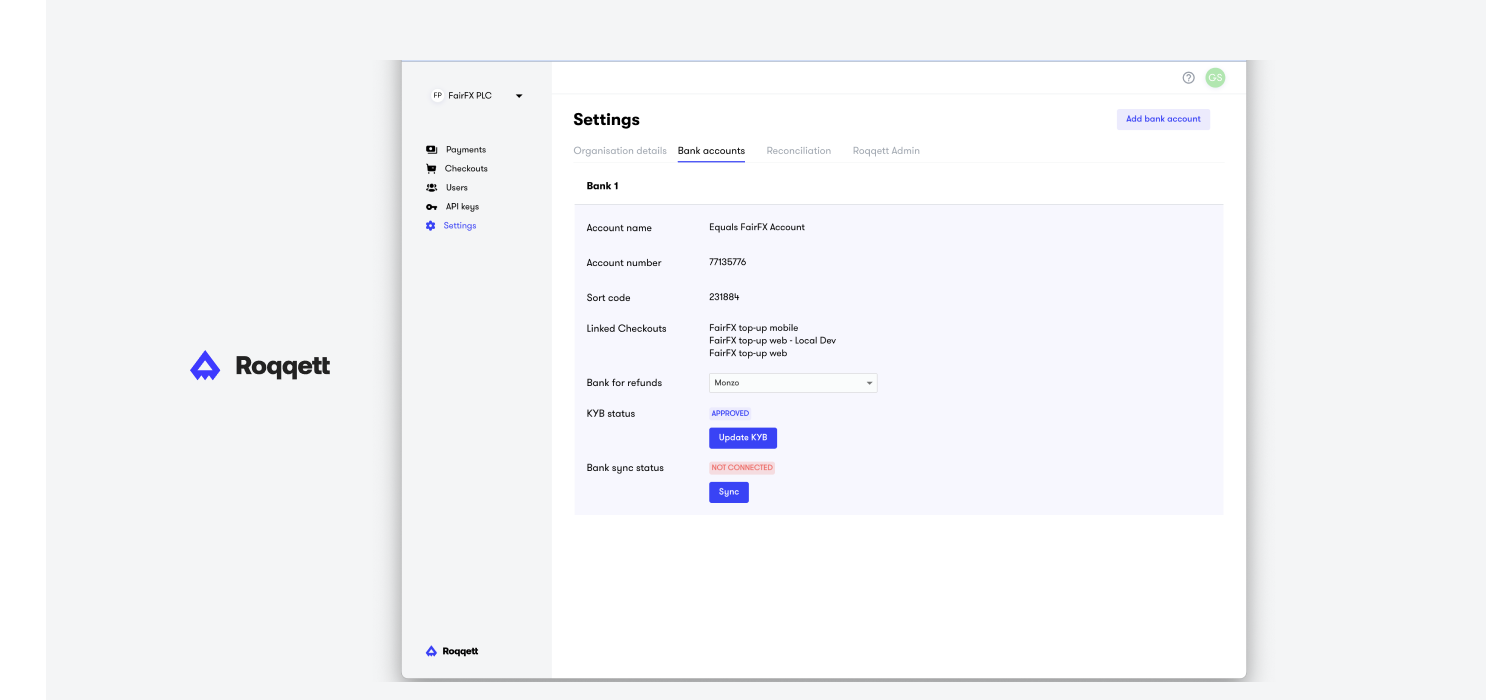Image resolution: width=1486 pixels, height=700 pixels.
Task: Click the Settings gear icon
Action: pos(431,226)
